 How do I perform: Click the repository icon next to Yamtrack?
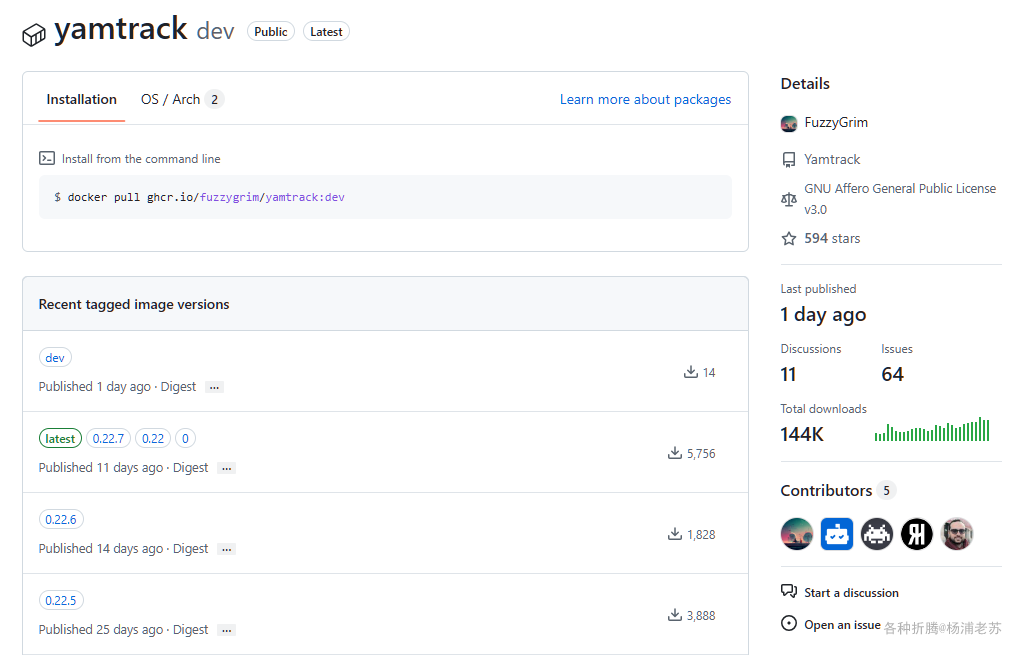(x=789, y=160)
